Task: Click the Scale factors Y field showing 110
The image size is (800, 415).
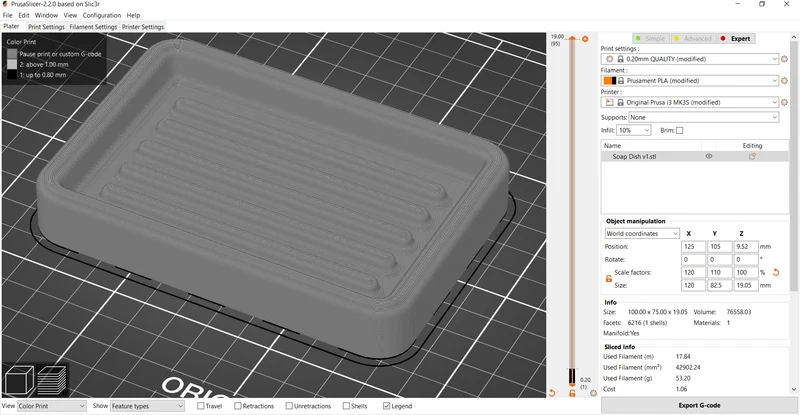Action: tap(719, 273)
